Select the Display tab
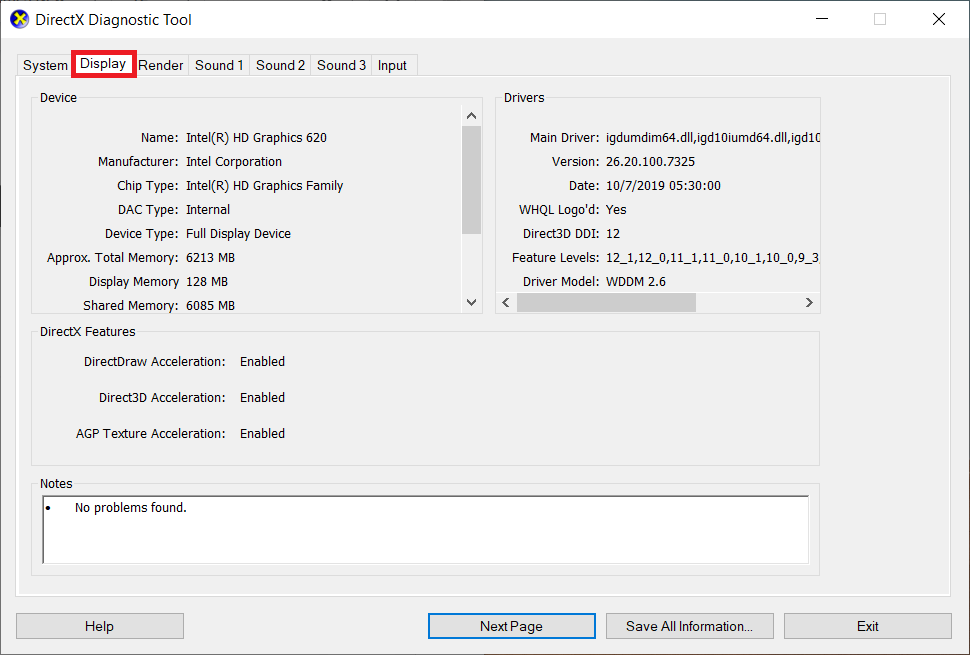This screenshot has width=970, height=655. pyautogui.click(x=104, y=64)
